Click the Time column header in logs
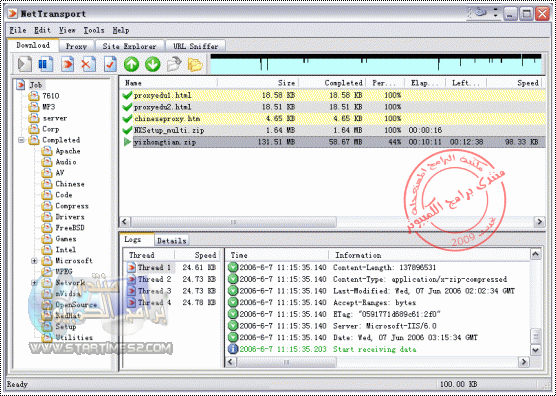Image resolution: width=556 pixels, height=396 pixels. [277, 255]
